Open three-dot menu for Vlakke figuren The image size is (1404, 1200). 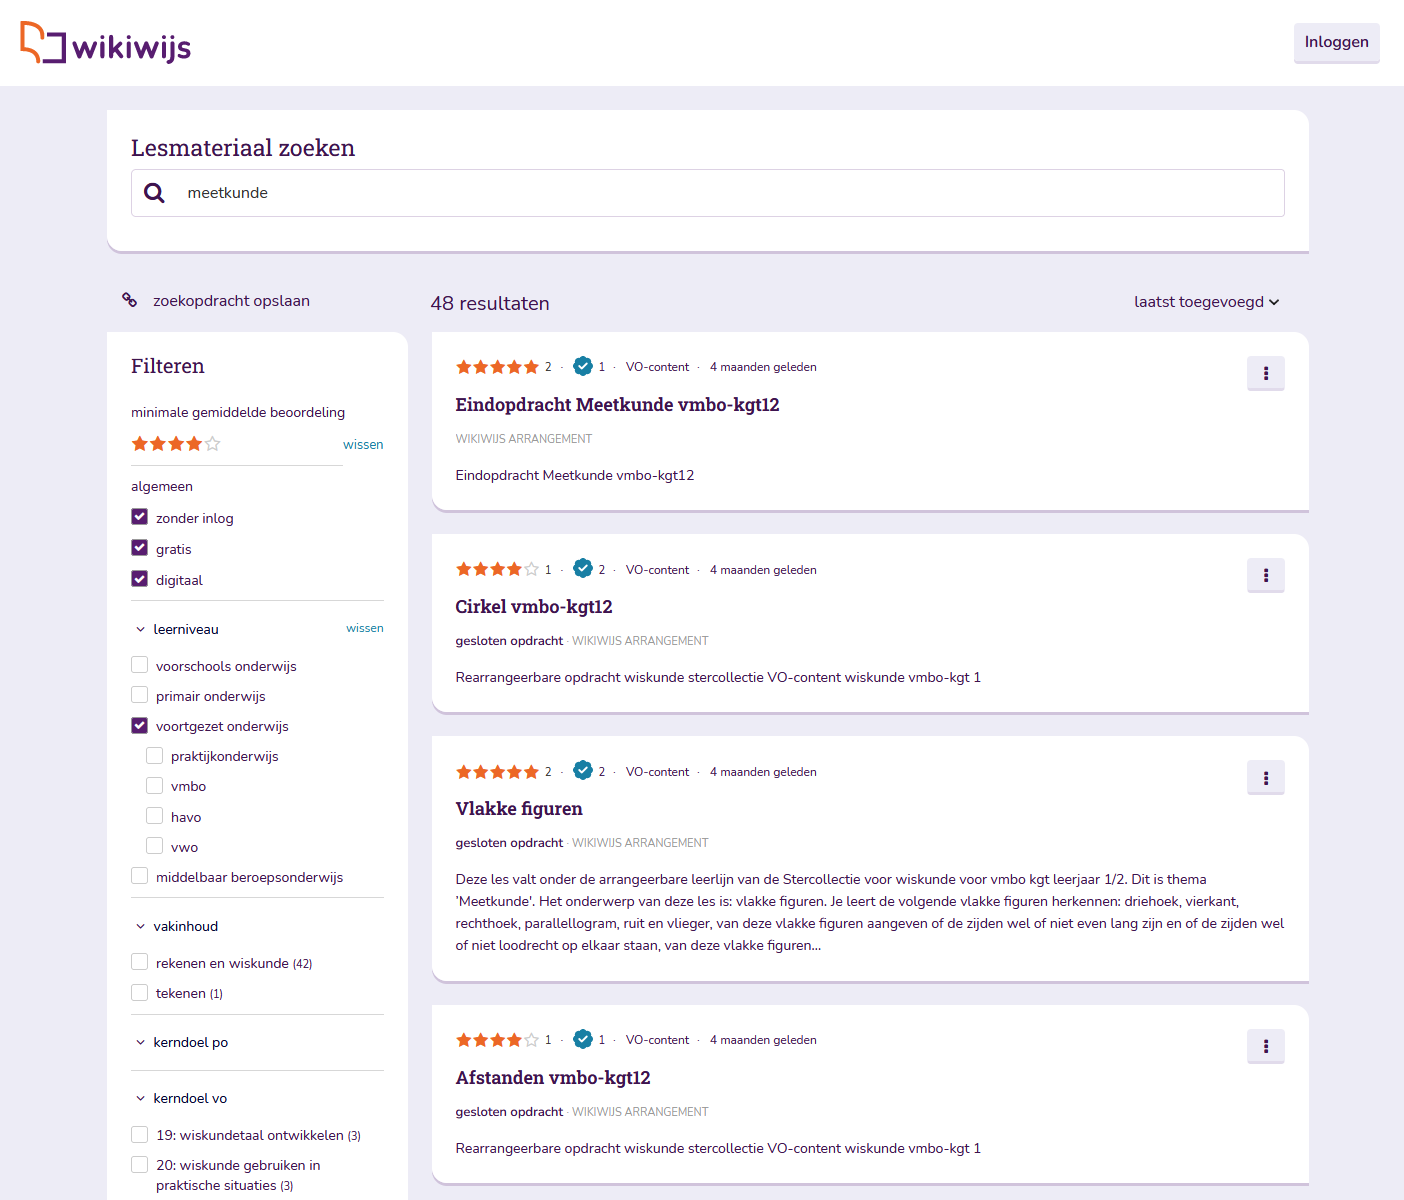[x=1265, y=778]
